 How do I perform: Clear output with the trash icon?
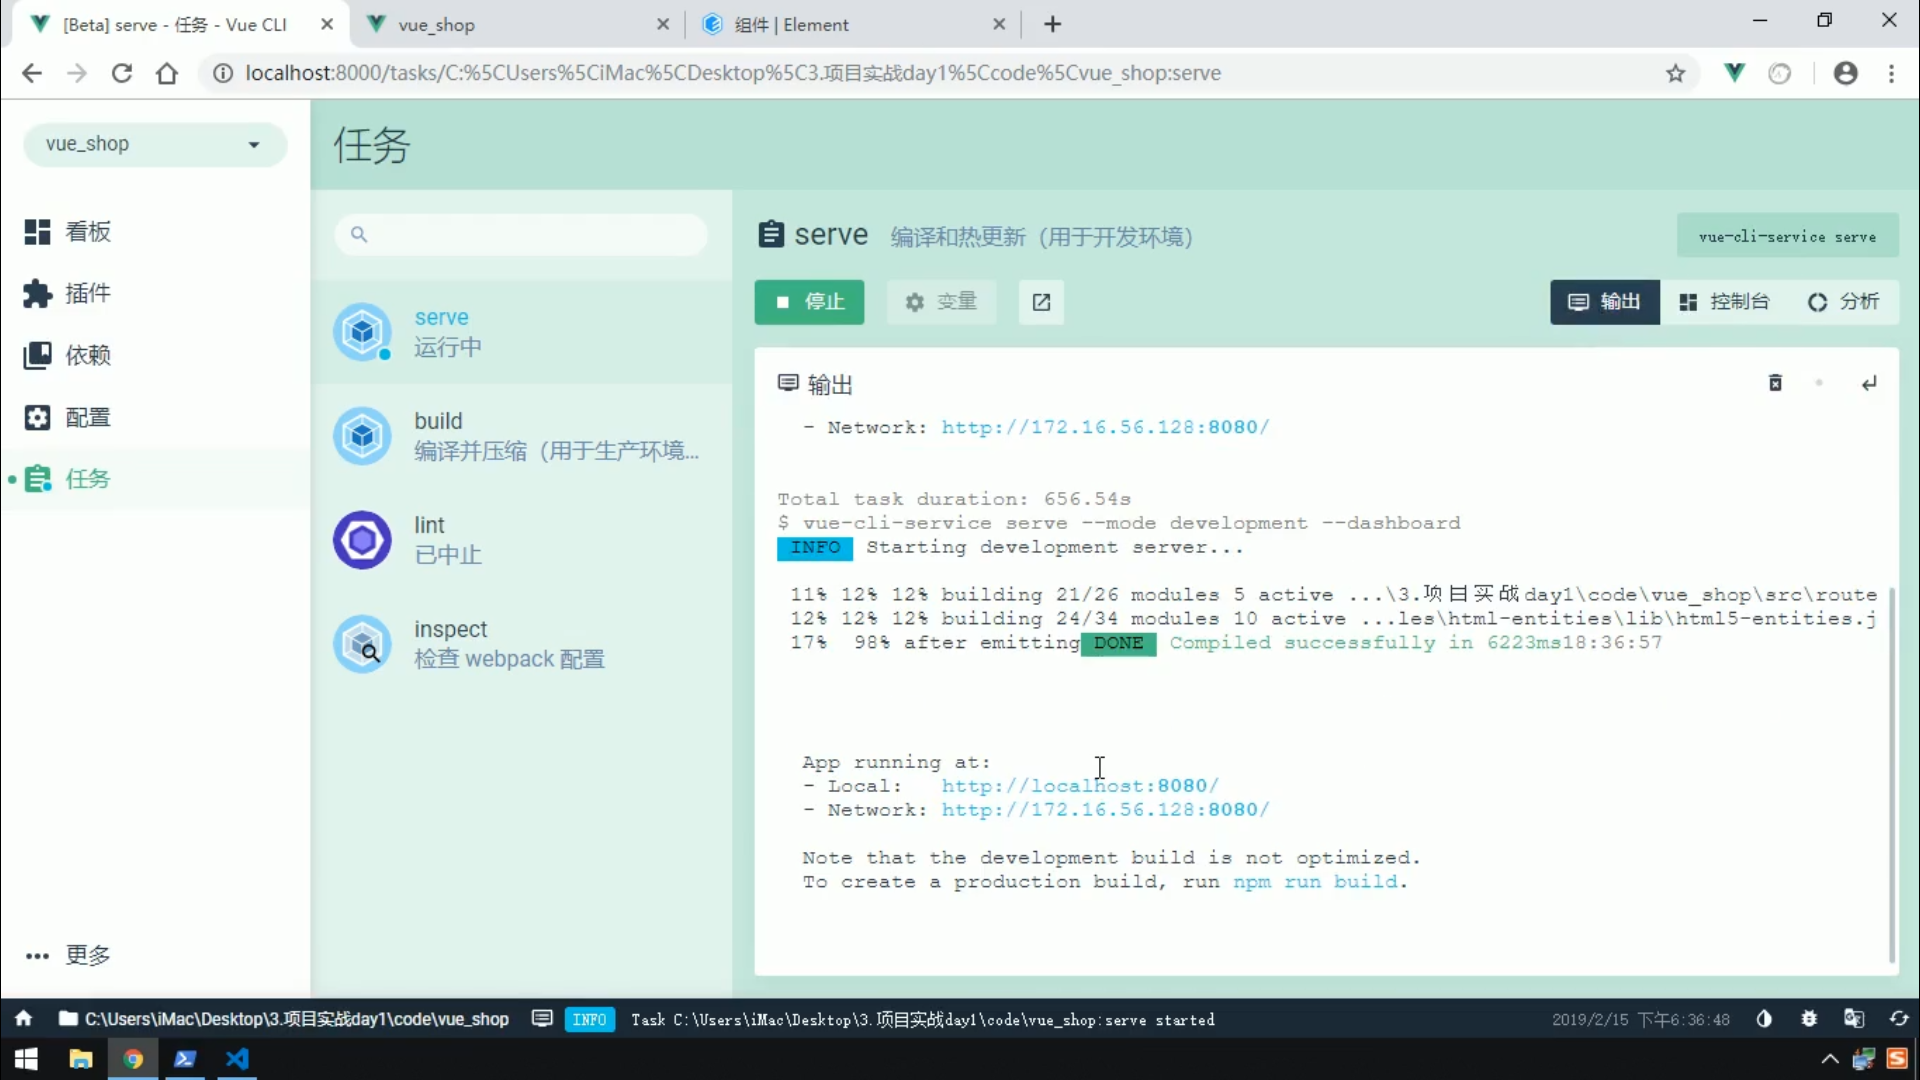[1775, 383]
